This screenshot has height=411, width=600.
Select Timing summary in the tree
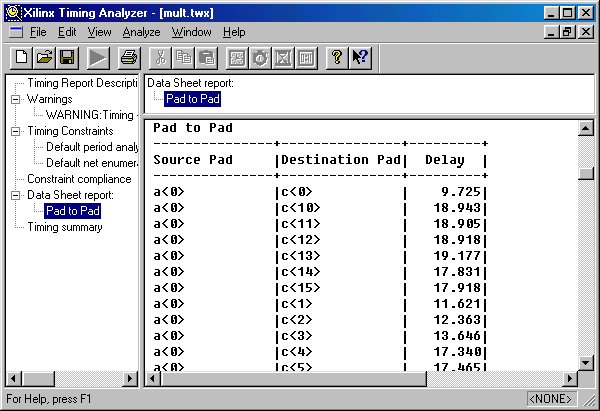click(x=65, y=227)
